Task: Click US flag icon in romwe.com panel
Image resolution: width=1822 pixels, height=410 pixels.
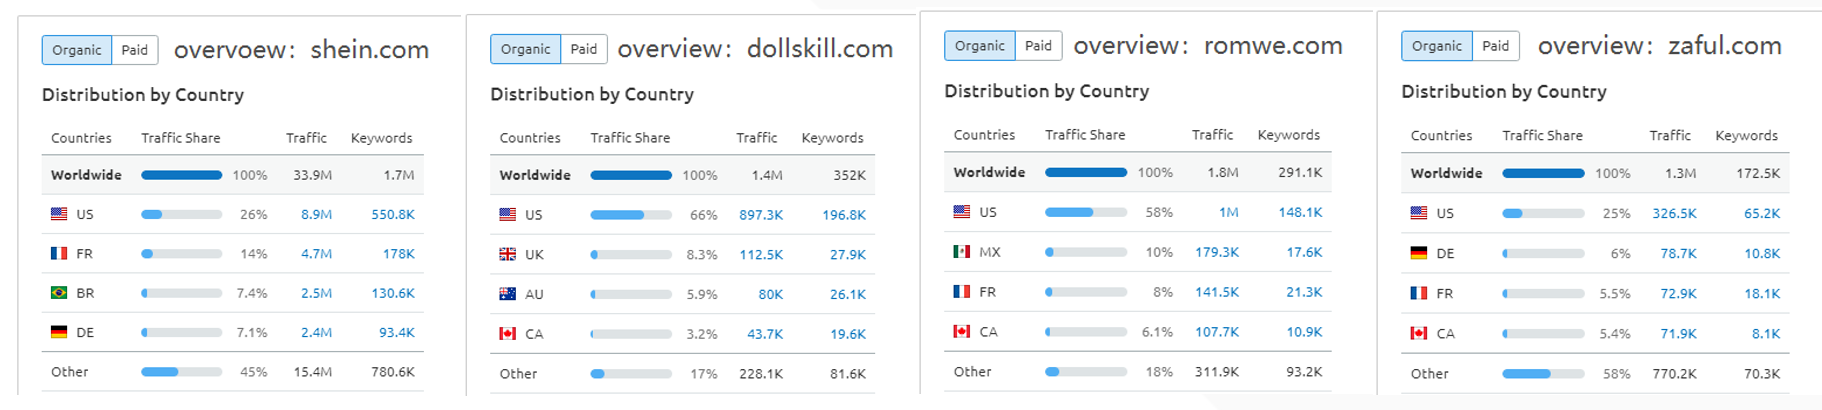Action: click(962, 212)
